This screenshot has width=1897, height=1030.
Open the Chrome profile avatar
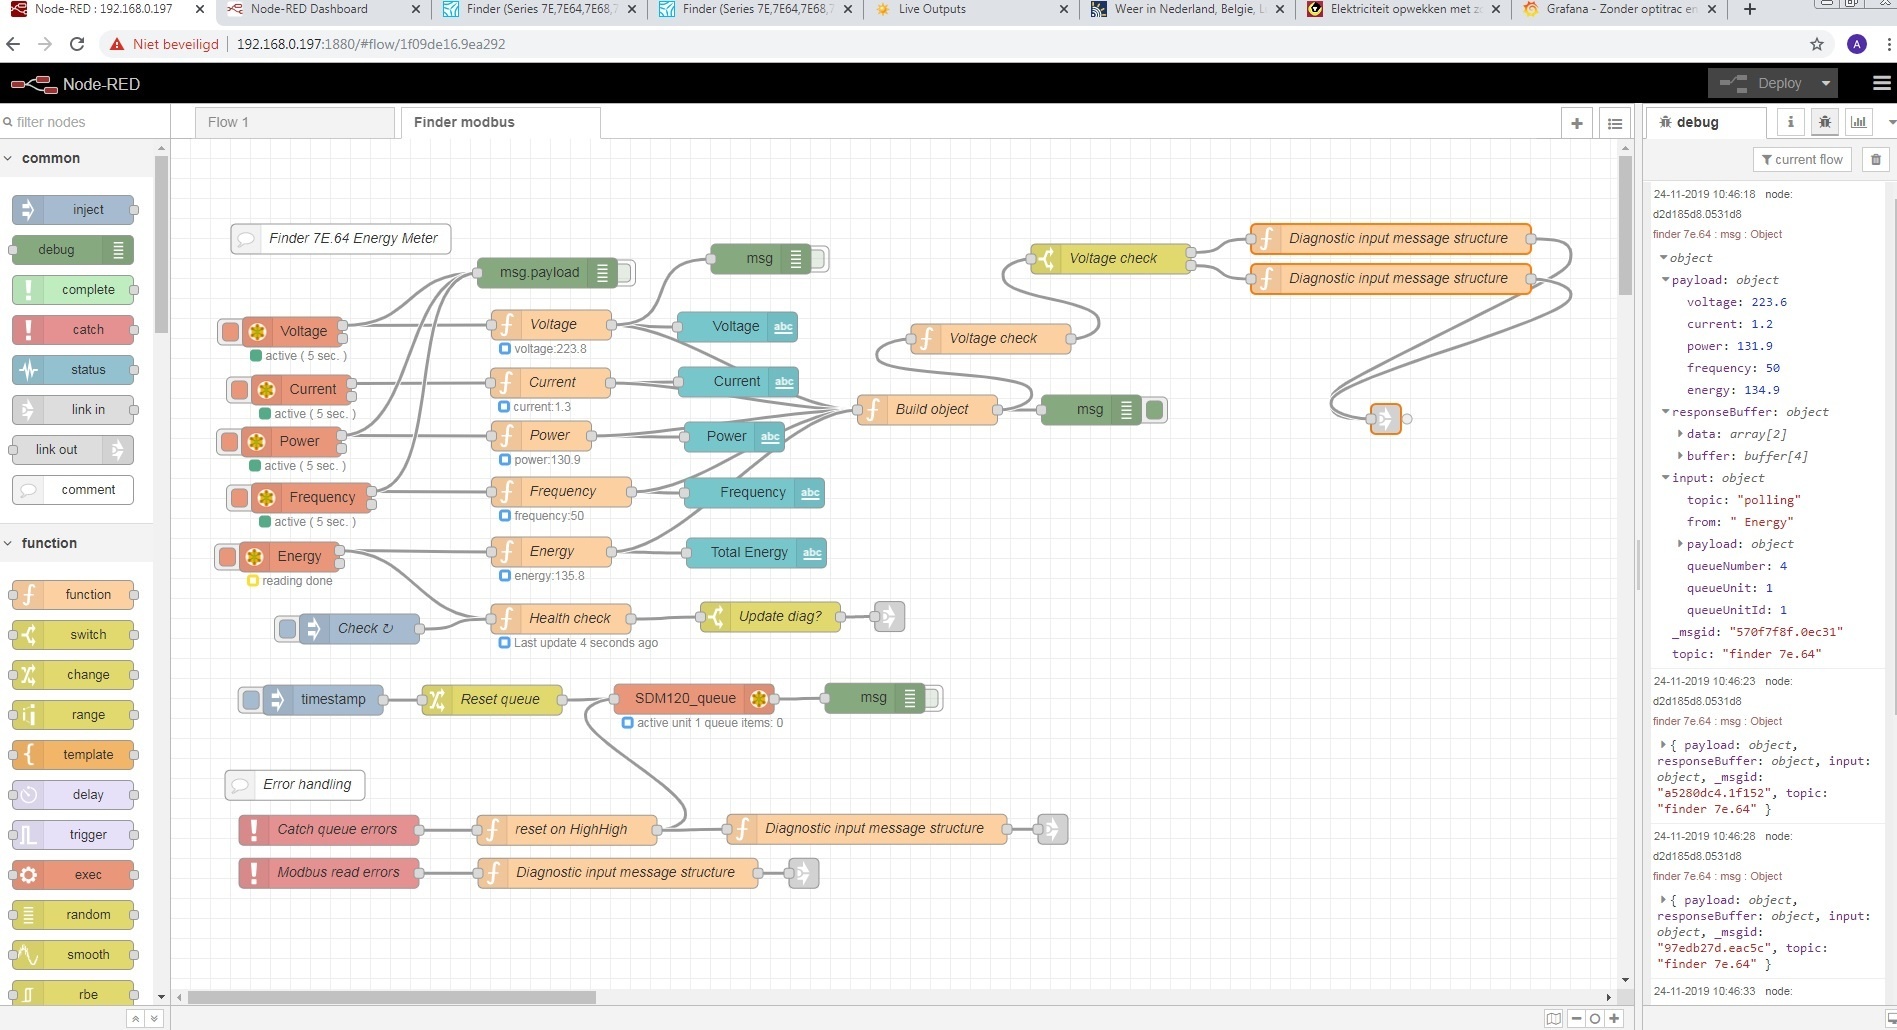1857,44
